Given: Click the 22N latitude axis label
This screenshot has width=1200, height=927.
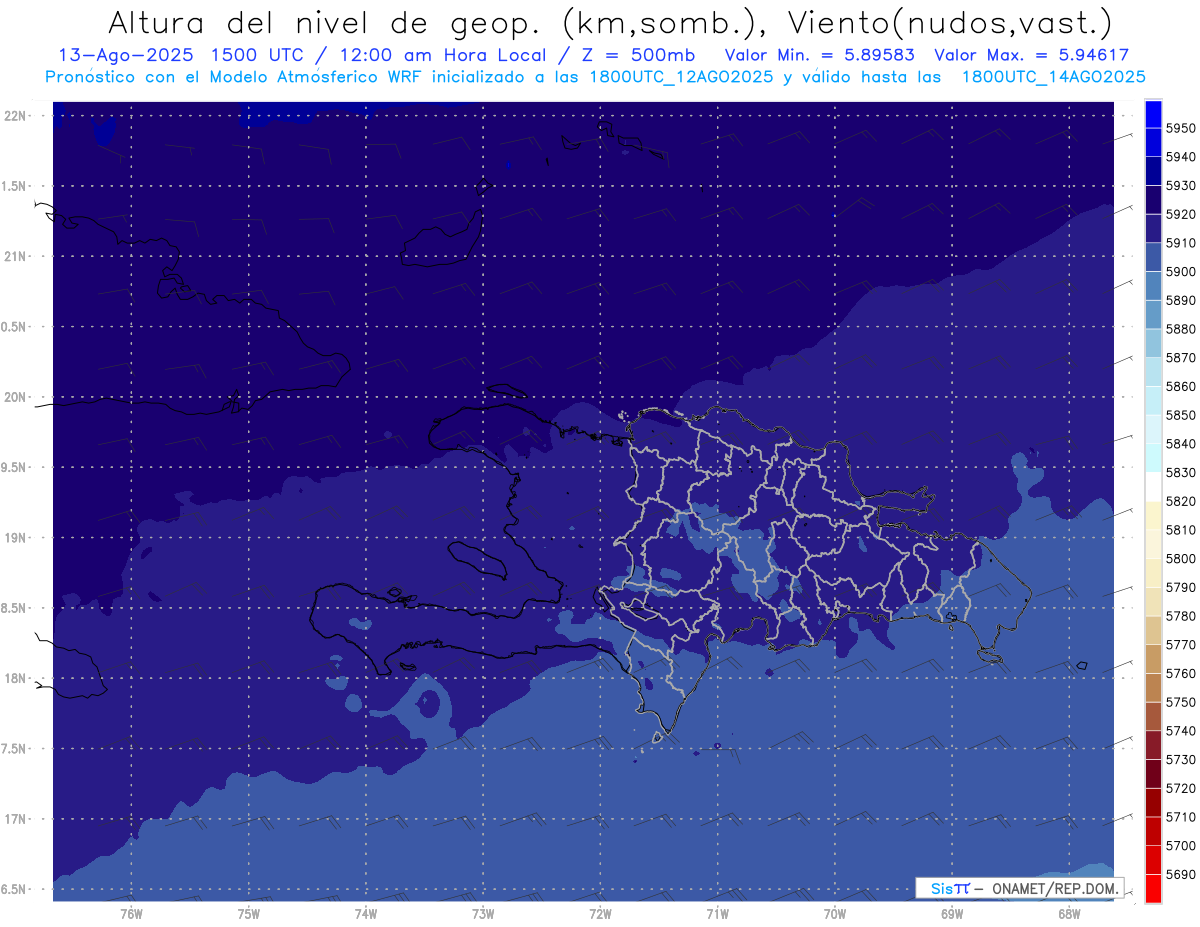Looking at the screenshot, I should 16,116.
